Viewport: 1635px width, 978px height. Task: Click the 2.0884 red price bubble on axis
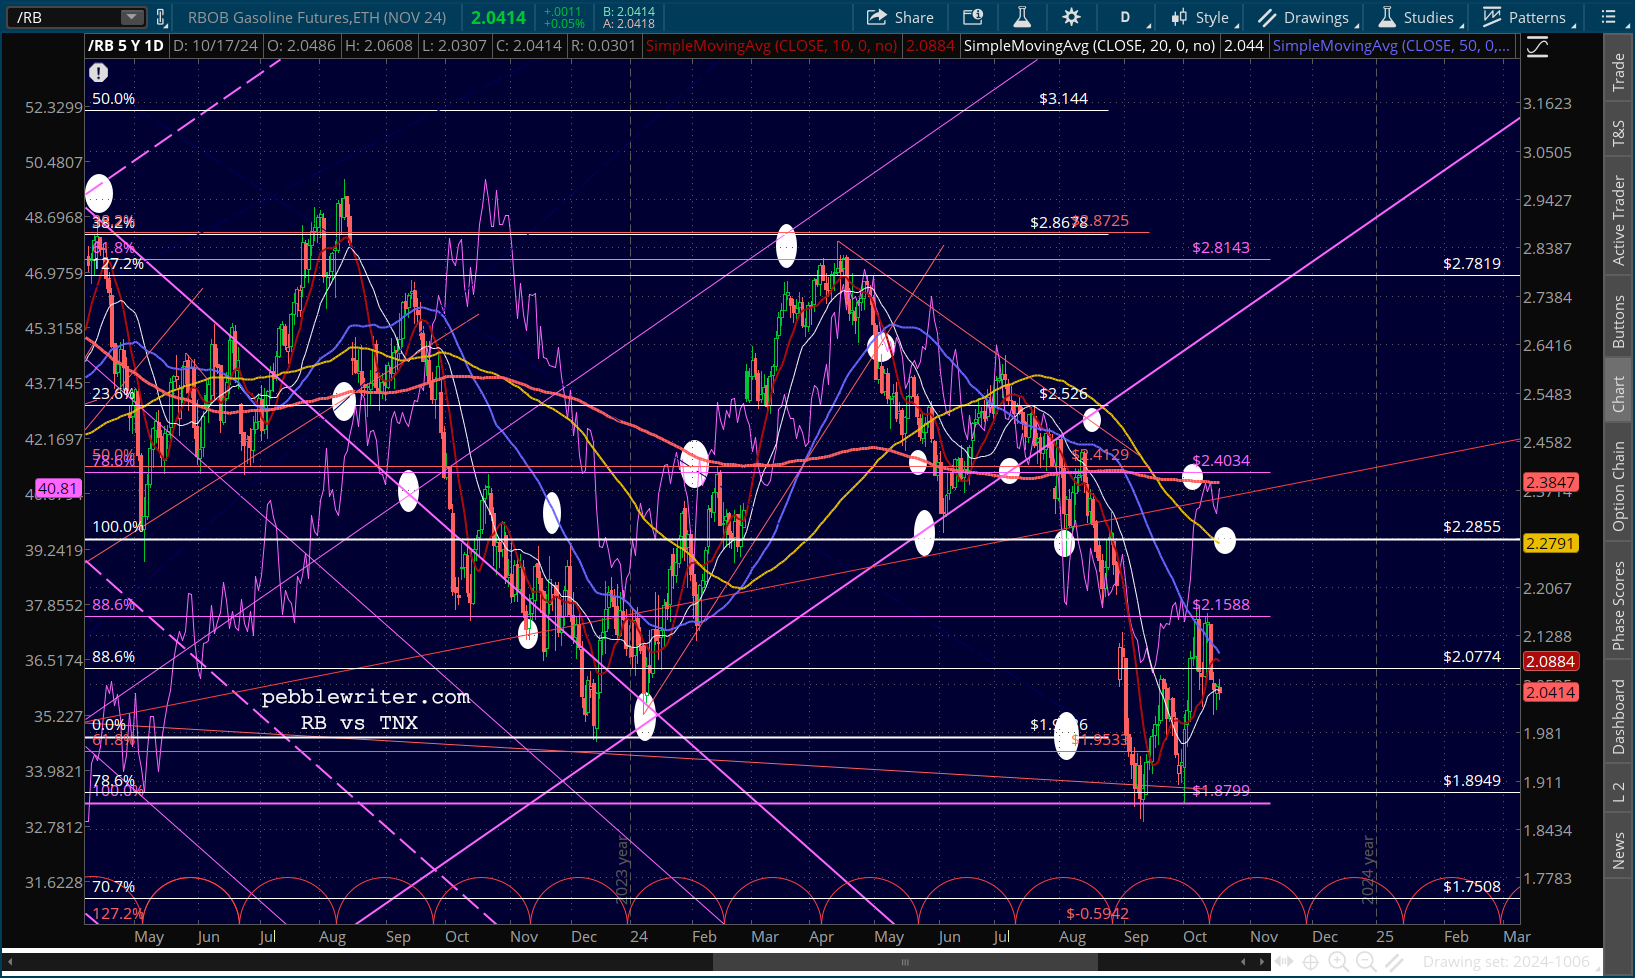pos(1550,661)
